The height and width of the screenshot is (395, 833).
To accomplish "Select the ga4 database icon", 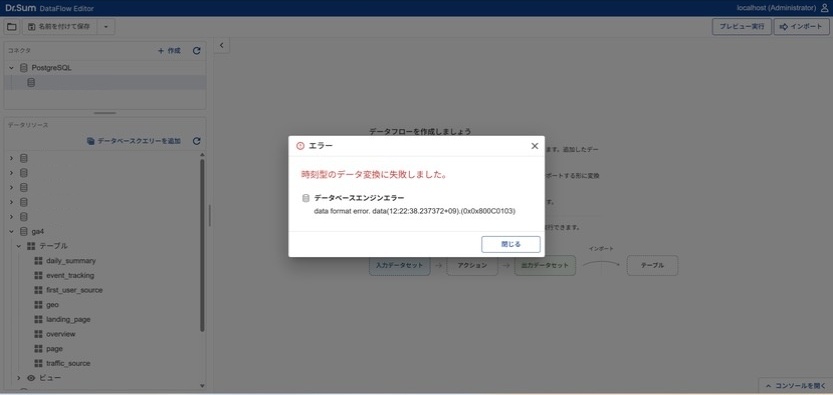I will pyautogui.click(x=23, y=231).
